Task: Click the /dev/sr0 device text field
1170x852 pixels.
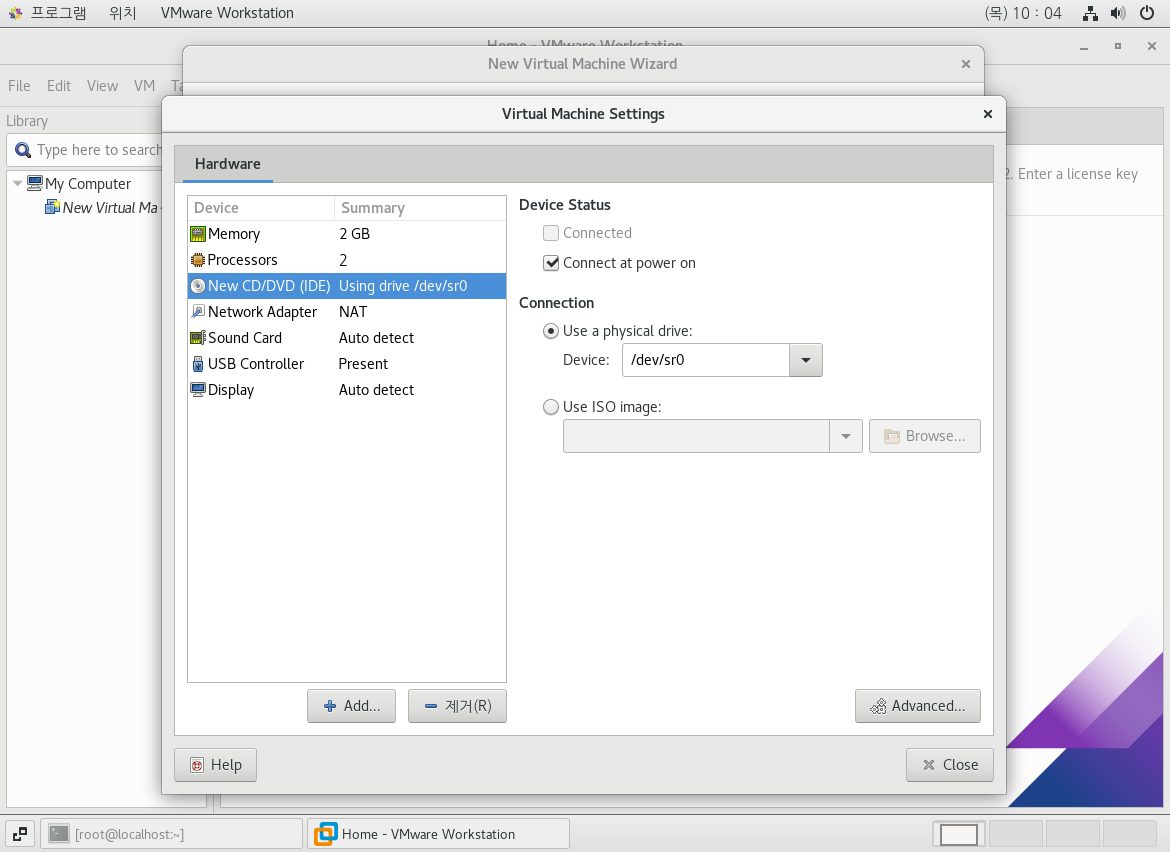Action: pos(706,360)
